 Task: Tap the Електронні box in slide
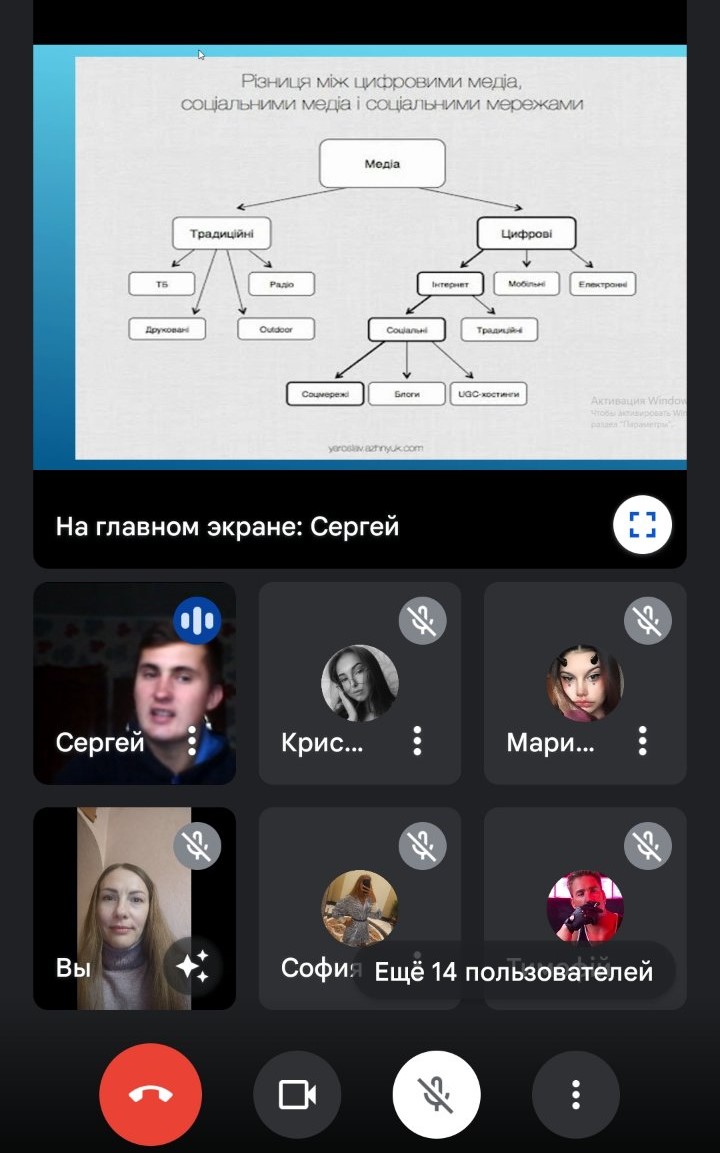click(x=603, y=284)
